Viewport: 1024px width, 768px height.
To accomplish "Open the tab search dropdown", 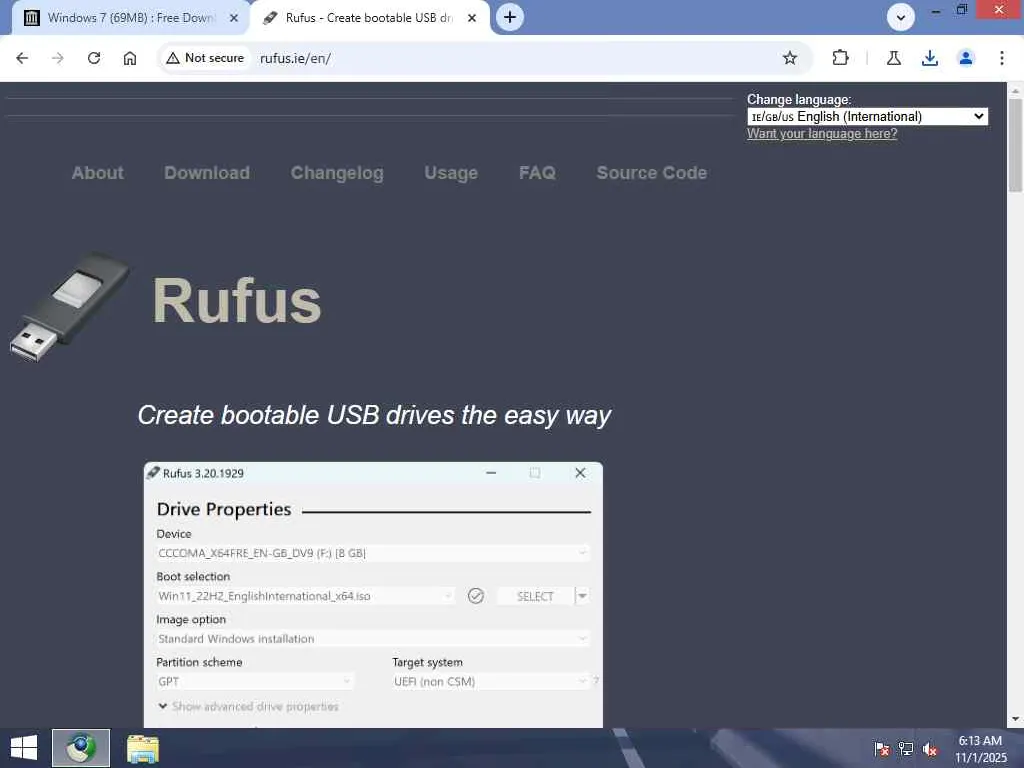I will coord(901,17).
